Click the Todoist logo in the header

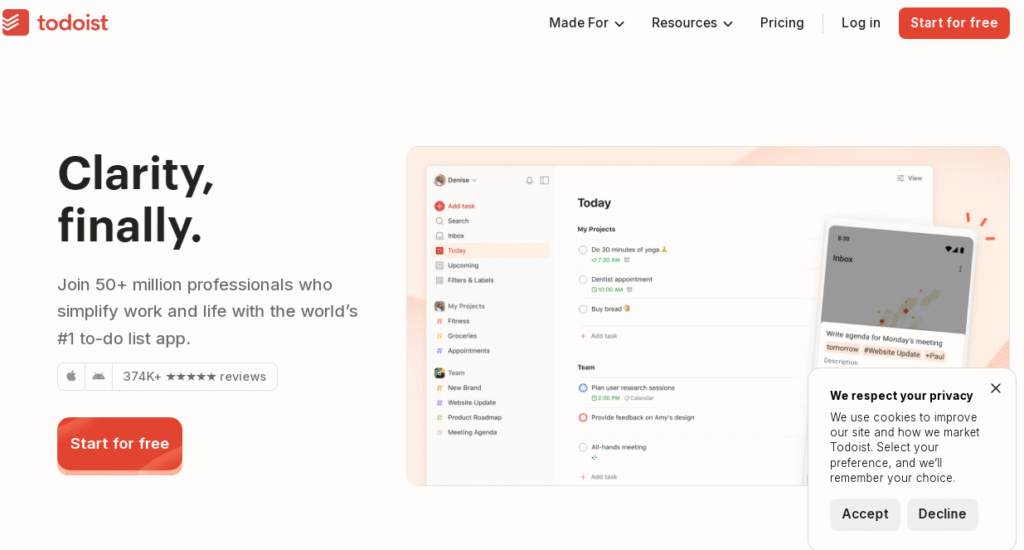point(55,23)
